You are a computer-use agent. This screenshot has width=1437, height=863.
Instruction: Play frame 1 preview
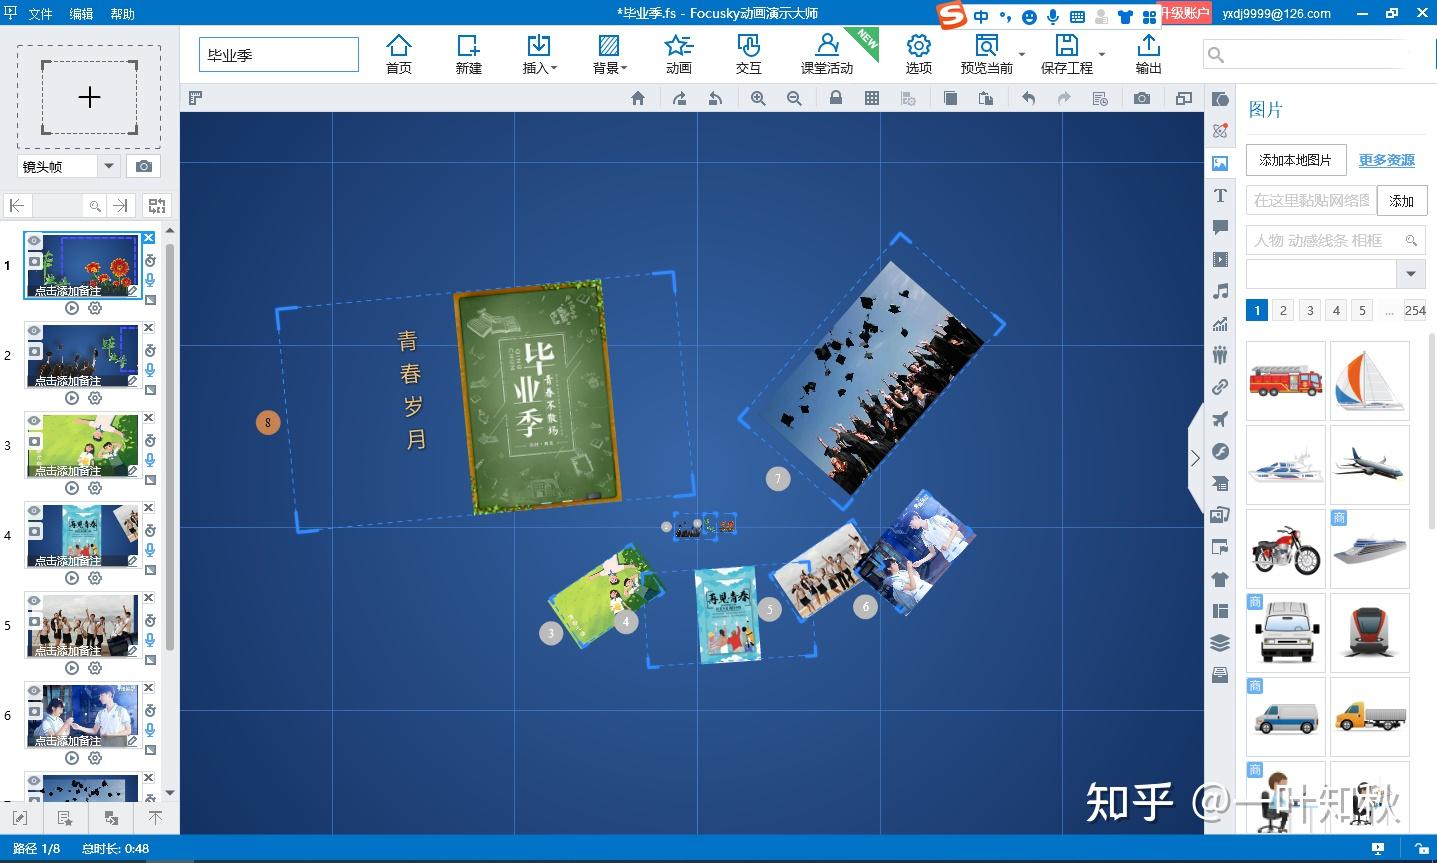[x=72, y=309]
